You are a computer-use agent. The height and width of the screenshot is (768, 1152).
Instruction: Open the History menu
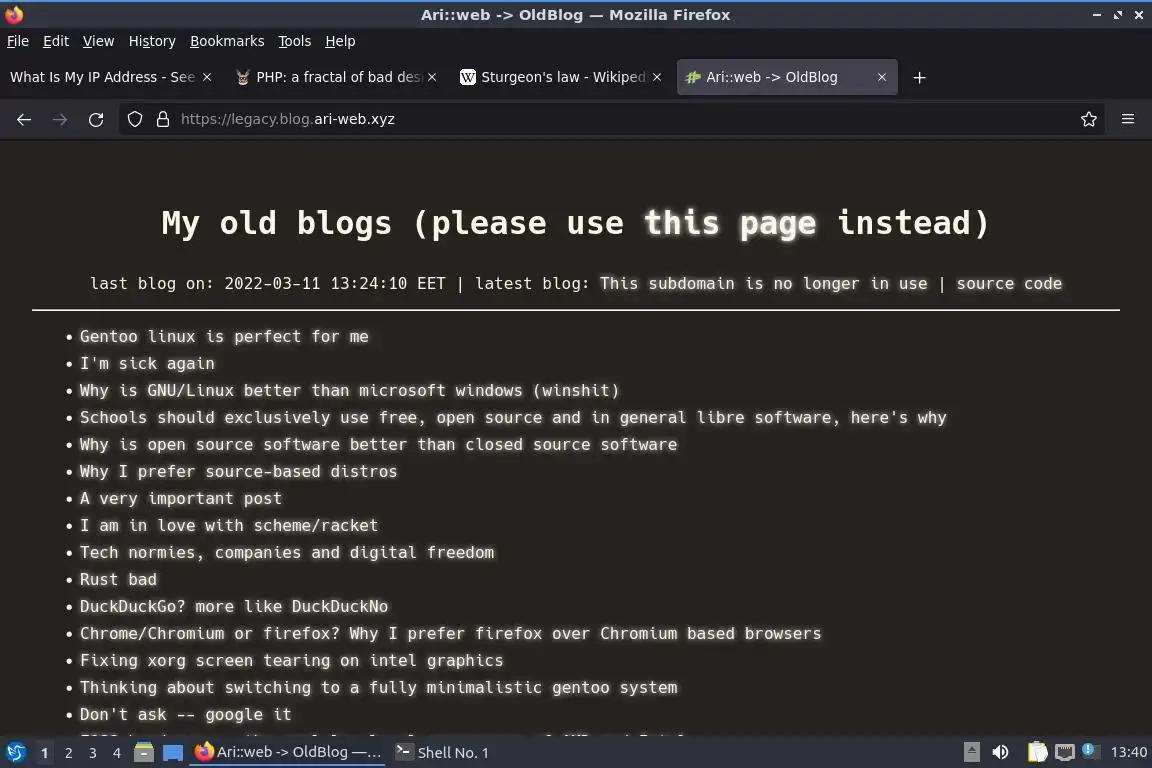[x=152, y=41]
